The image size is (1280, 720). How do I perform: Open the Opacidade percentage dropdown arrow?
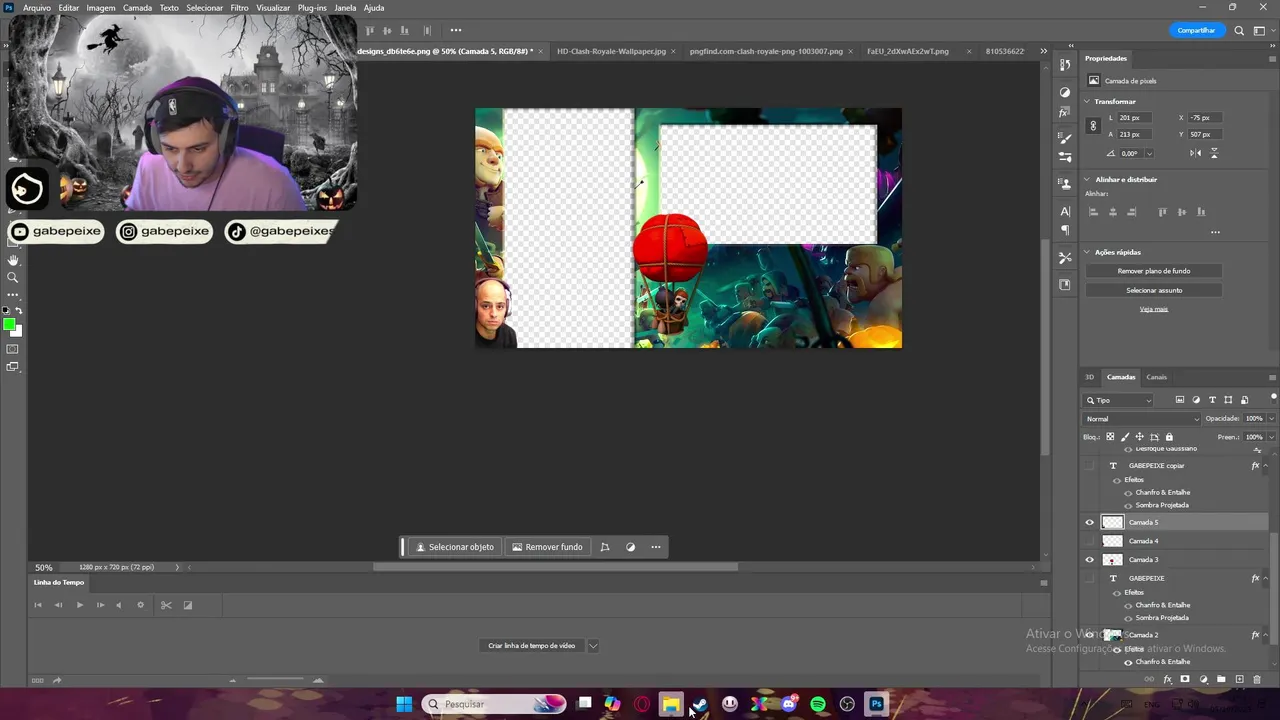point(1271,419)
